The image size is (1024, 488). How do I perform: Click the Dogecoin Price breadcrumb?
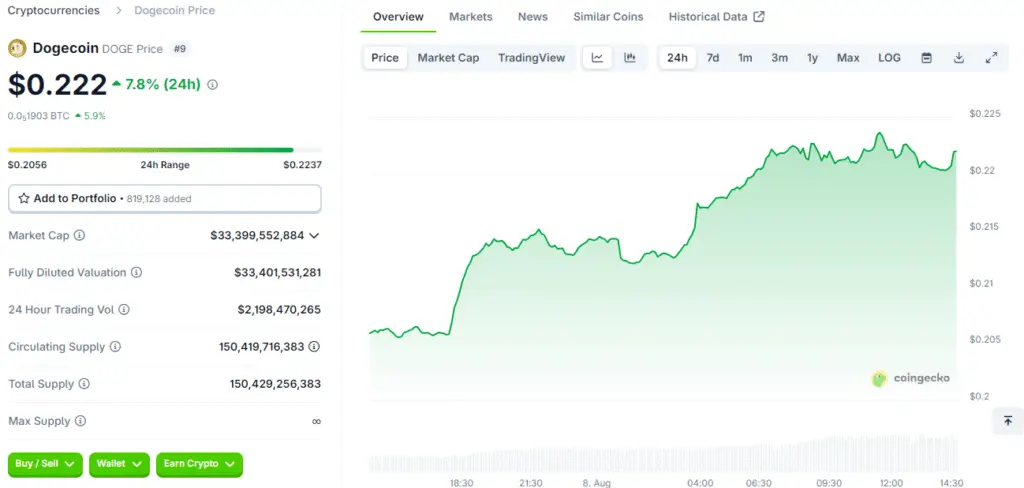(174, 10)
